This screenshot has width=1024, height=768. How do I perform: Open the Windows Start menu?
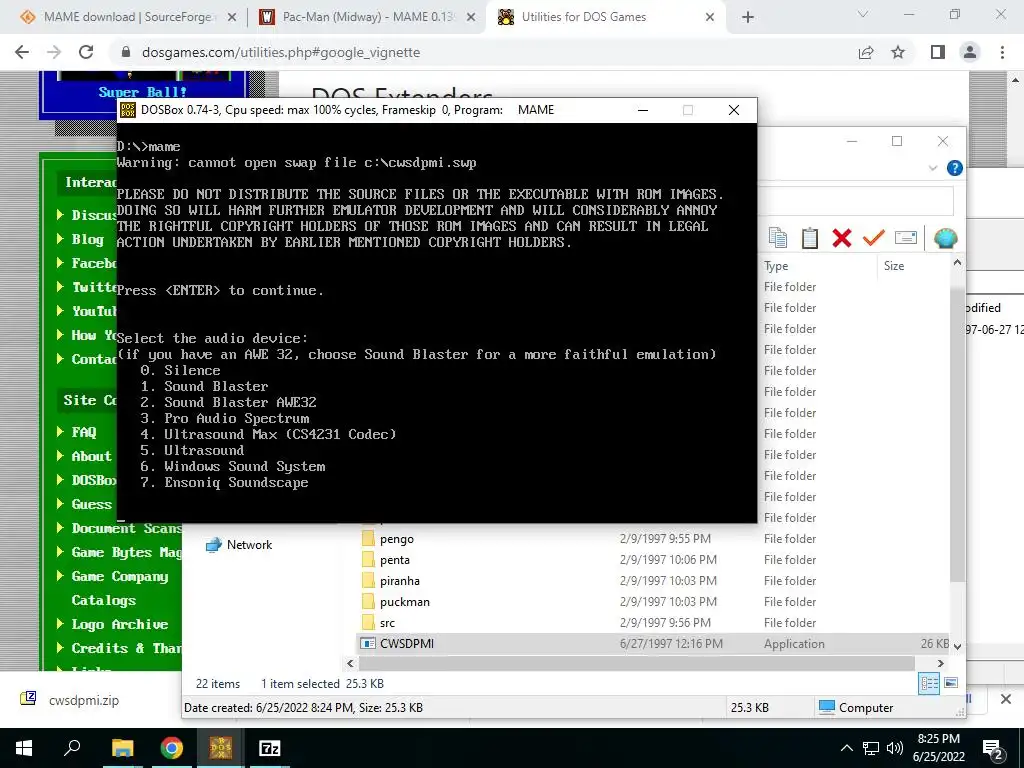(x=24, y=748)
